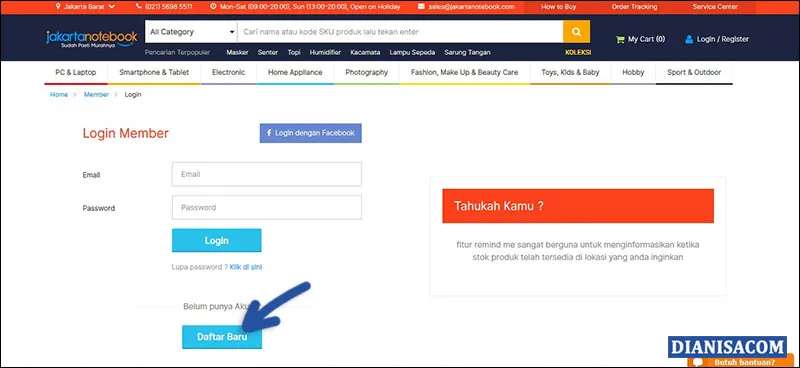Click the location pin icon
Viewport: 800px width, 368px height.
[58, 7]
